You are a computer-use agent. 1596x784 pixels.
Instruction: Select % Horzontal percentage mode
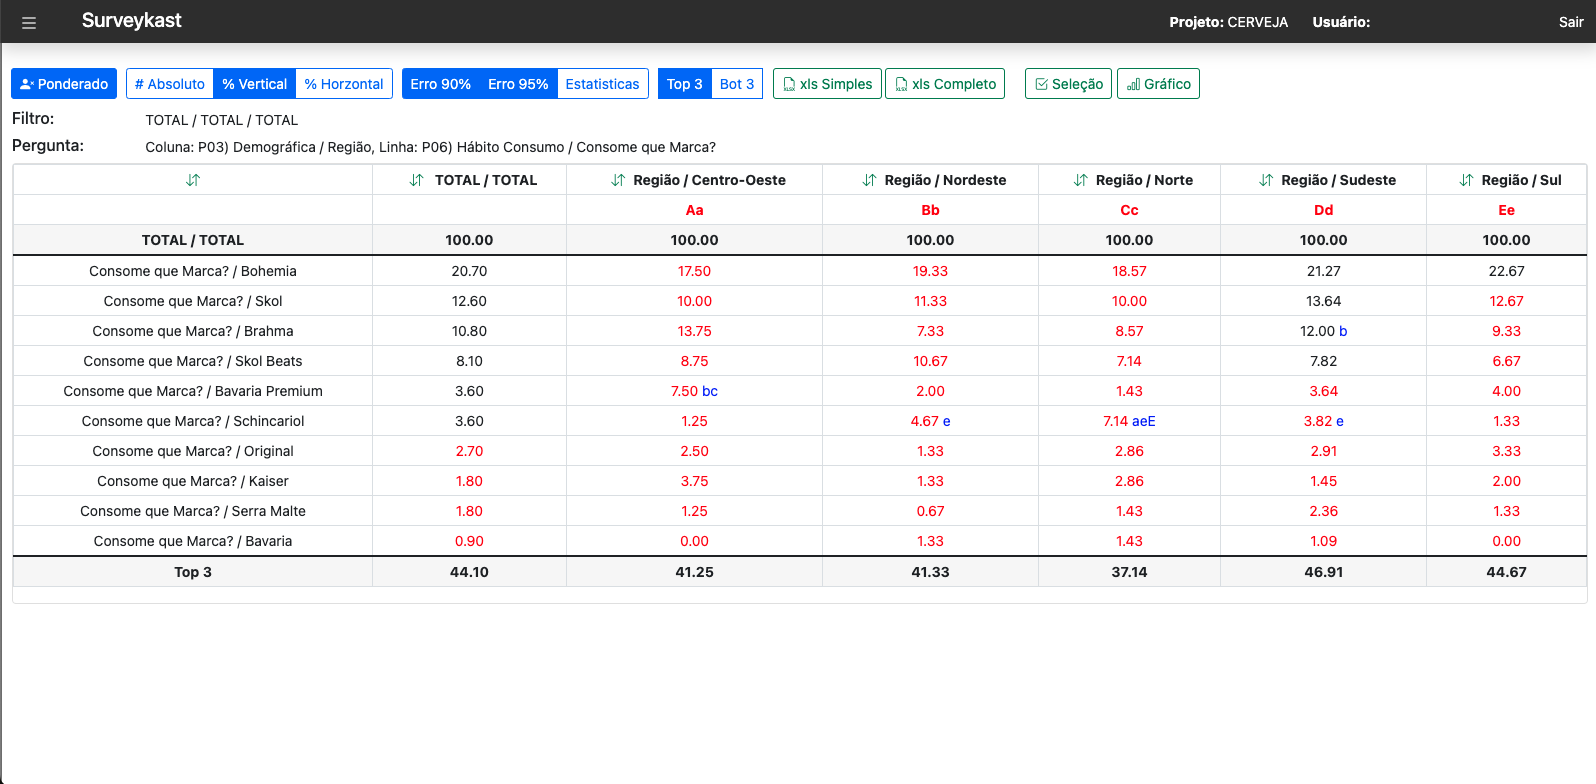[x=344, y=84]
